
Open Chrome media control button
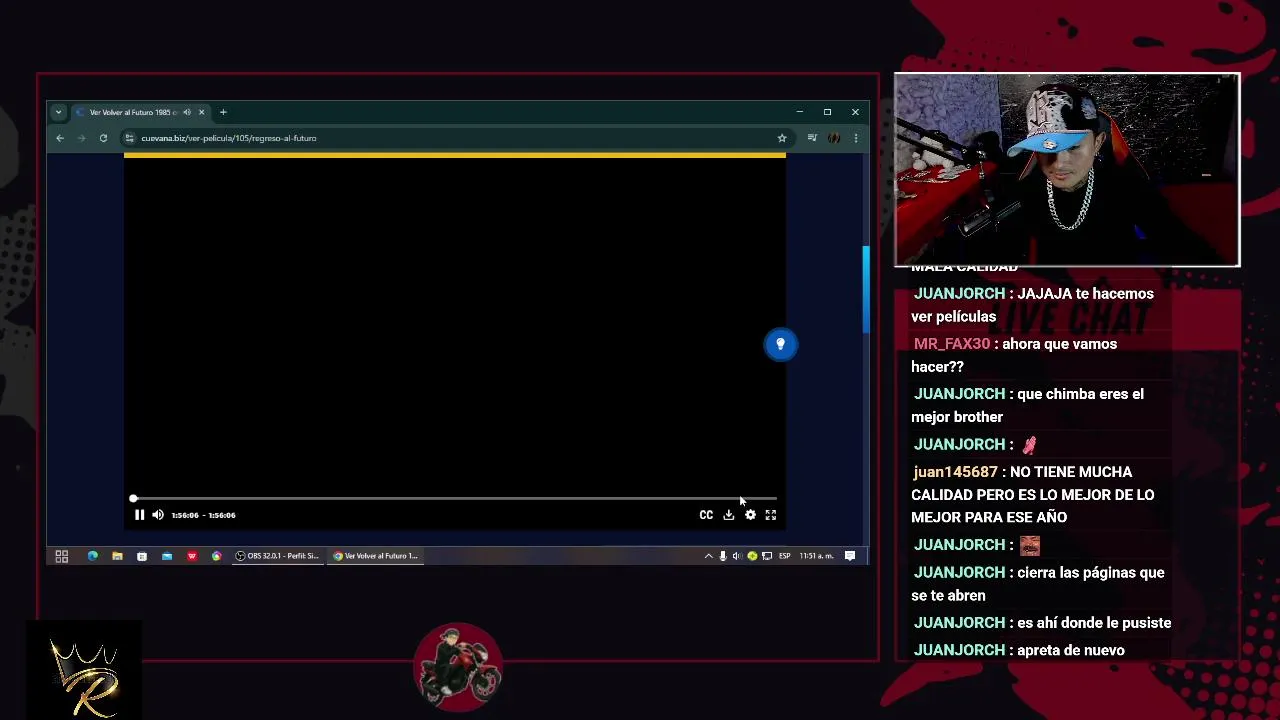click(x=812, y=138)
